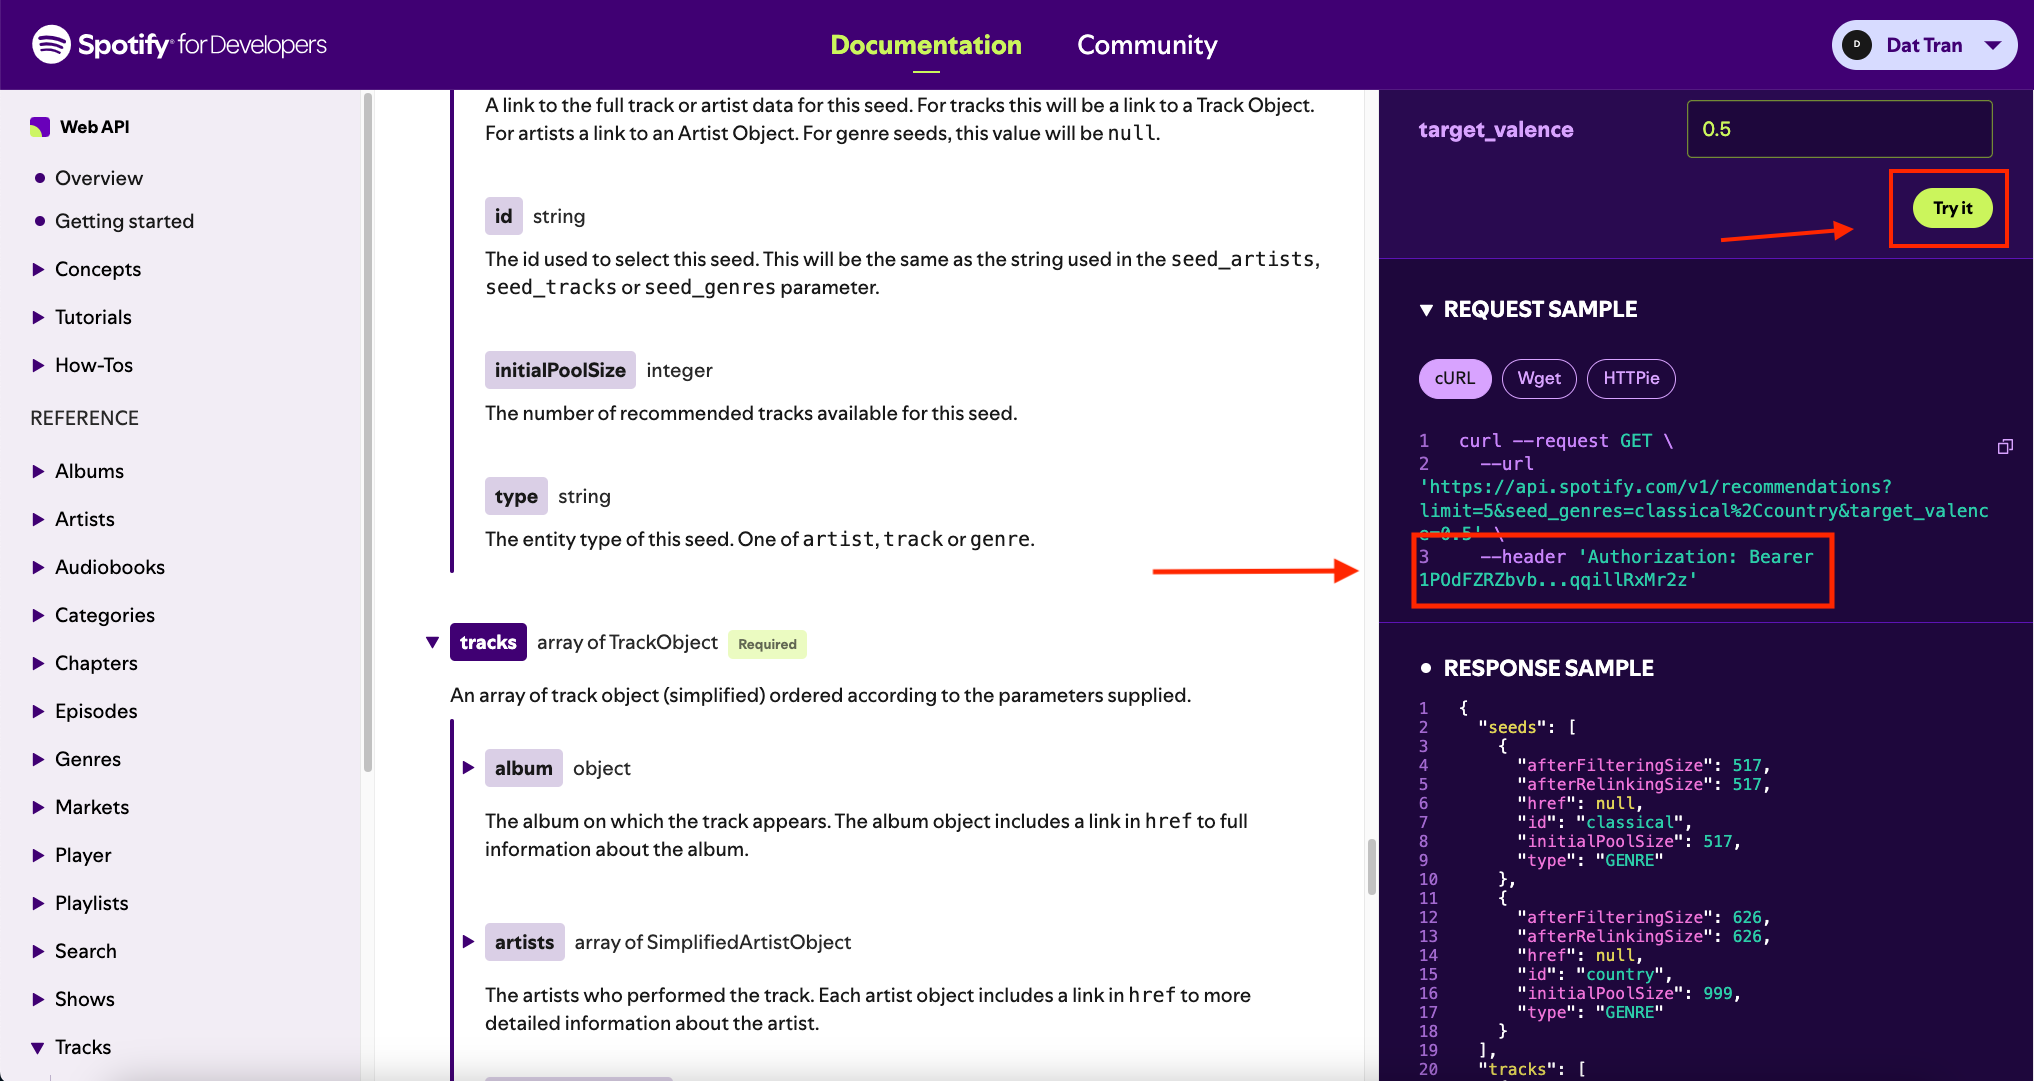Select the HTTPie request sample tab
The height and width of the screenshot is (1081, 2034).
(x=1631, y=378)
